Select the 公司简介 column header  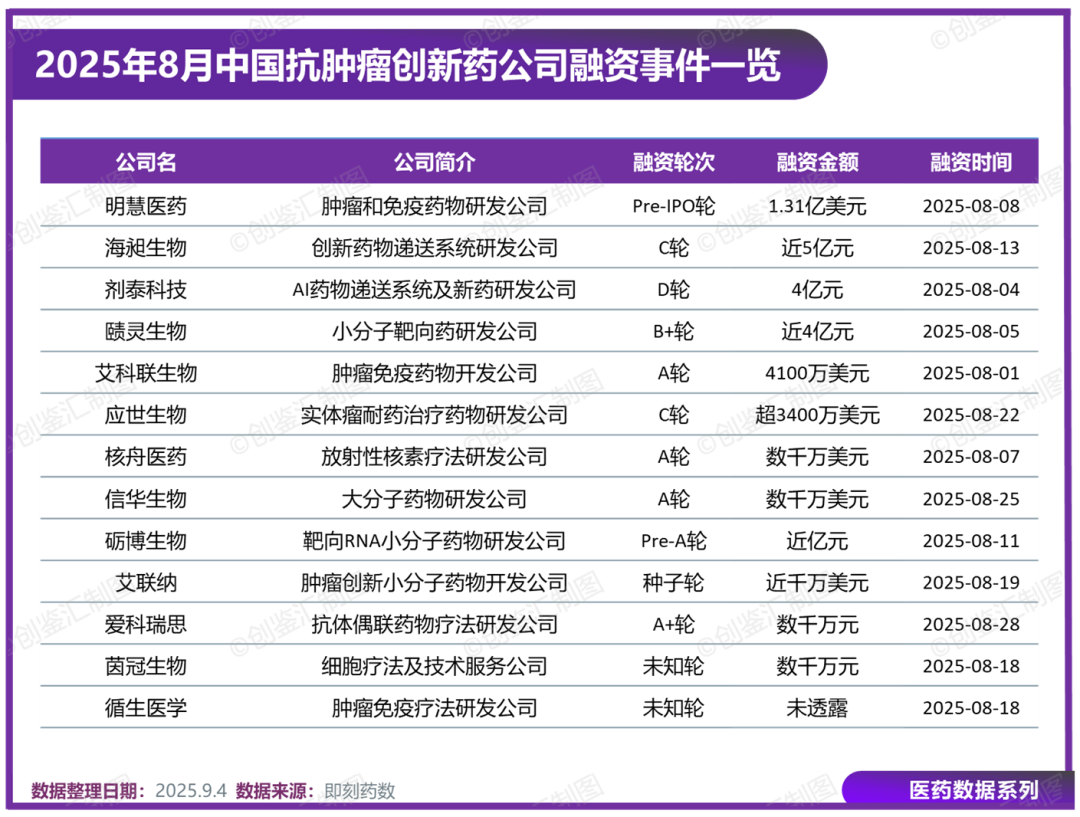434,163
